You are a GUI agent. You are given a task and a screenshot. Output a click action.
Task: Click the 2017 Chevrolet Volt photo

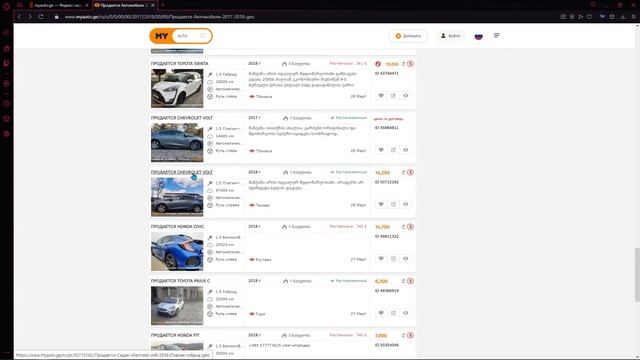[x=177, y=142]
